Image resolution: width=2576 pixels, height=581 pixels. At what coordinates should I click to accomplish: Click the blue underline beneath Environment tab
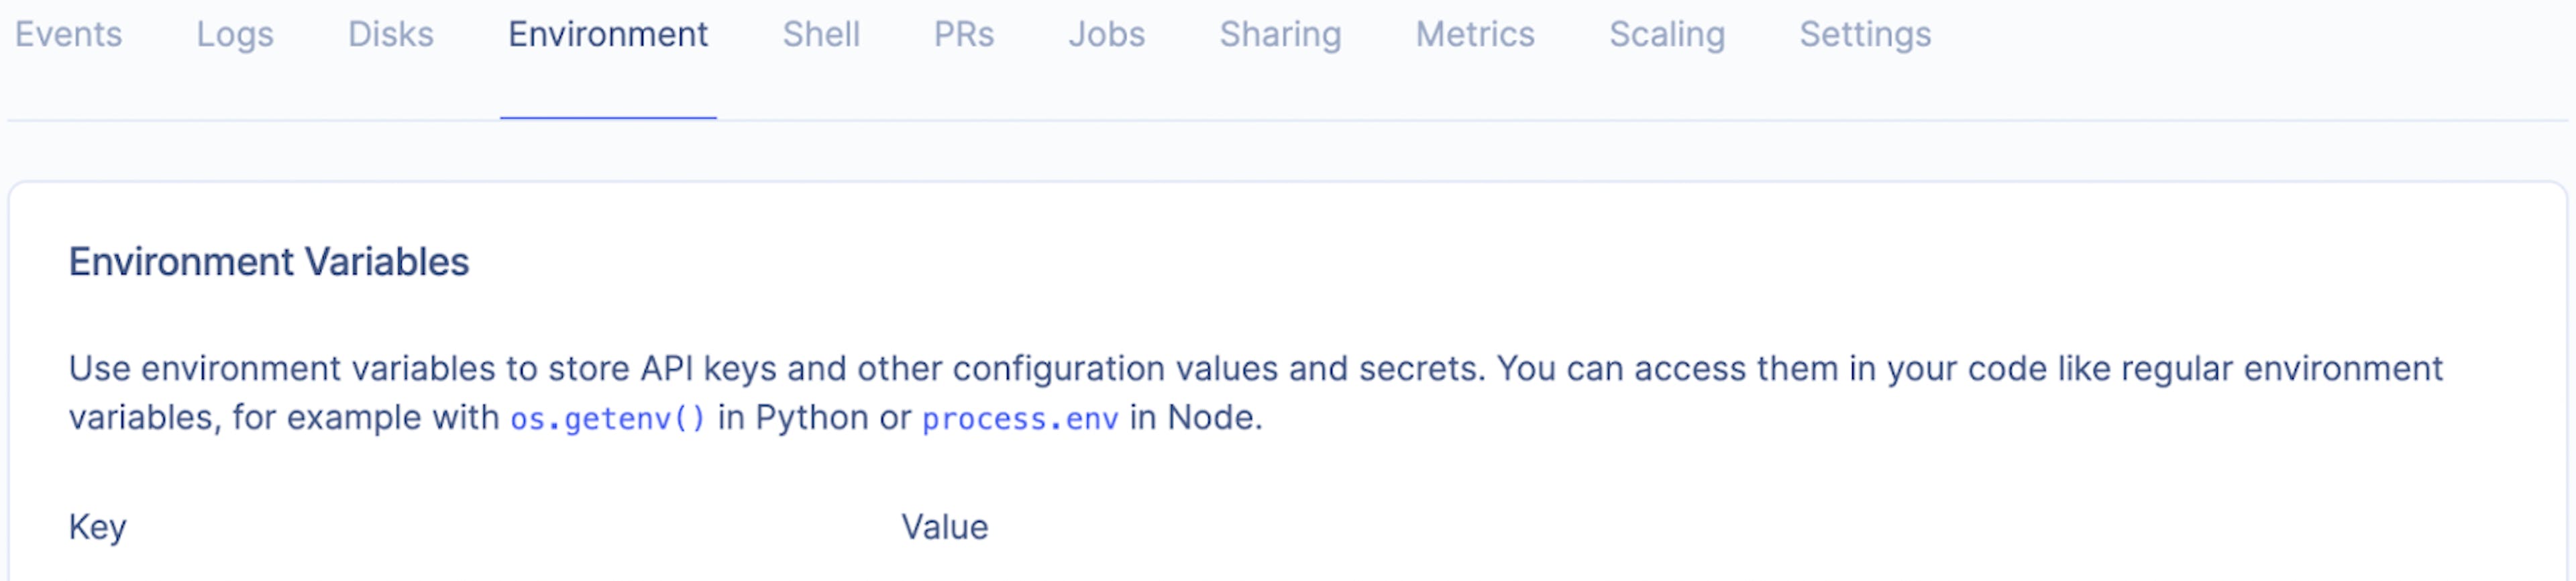(607, 117)
